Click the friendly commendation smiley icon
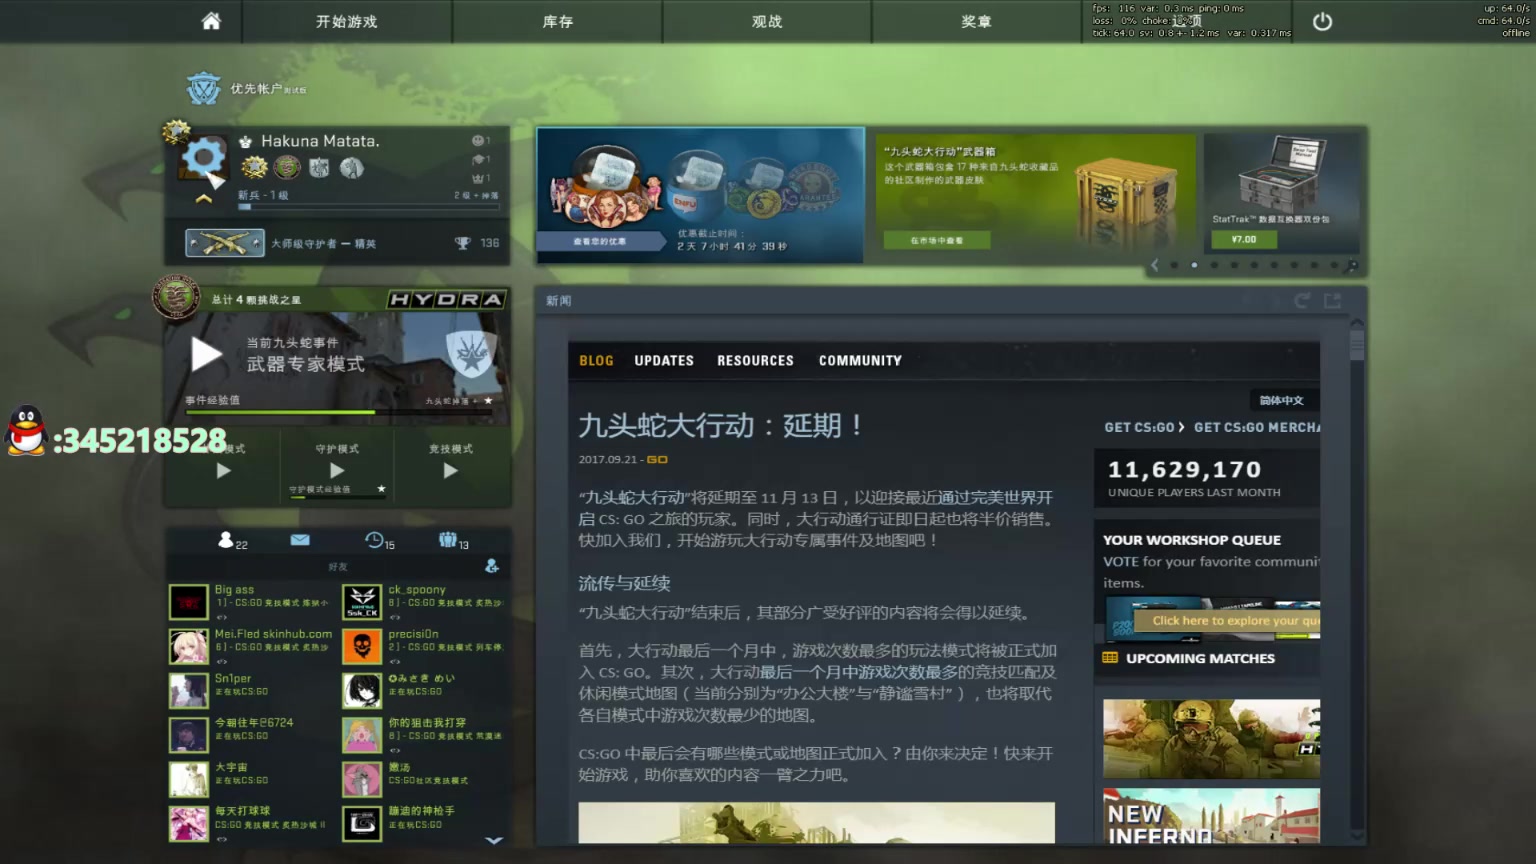Viewport: 1536px width, 864px height. [x=479, y=141]
